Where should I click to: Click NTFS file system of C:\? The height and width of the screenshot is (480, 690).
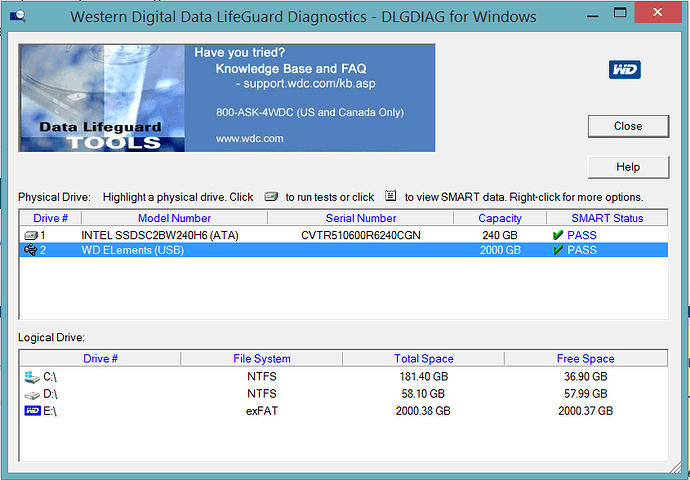[x=262, y=377]
